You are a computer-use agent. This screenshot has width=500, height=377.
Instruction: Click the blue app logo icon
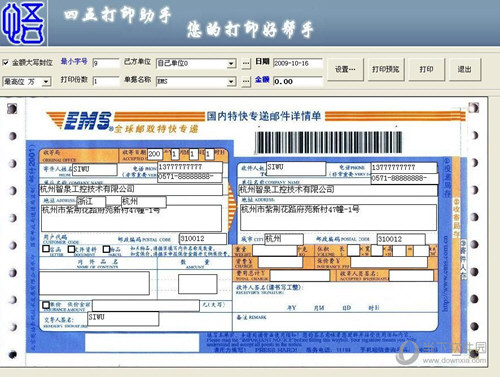click(x=23, y=23)
